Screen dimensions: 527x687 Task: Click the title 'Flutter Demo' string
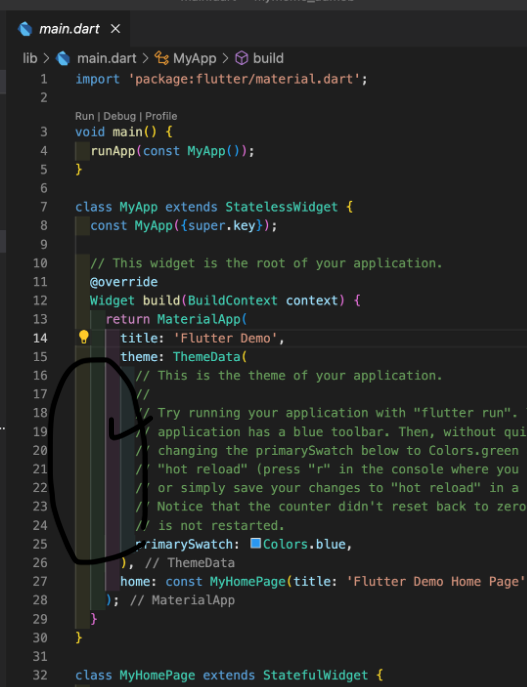click(225, 338)
